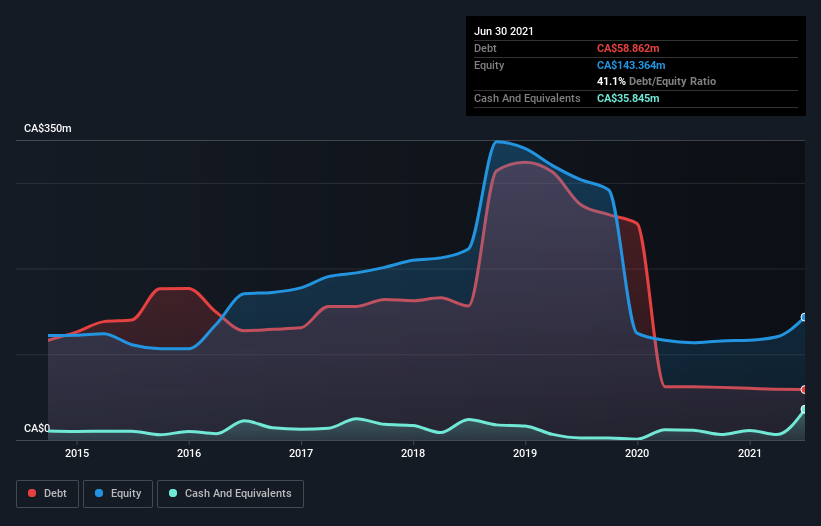The width and height of the screenshot is (821, 526).
Task: Click the CA$143.364m equity value
Action: pyautogui.click(x=631, y=65)
